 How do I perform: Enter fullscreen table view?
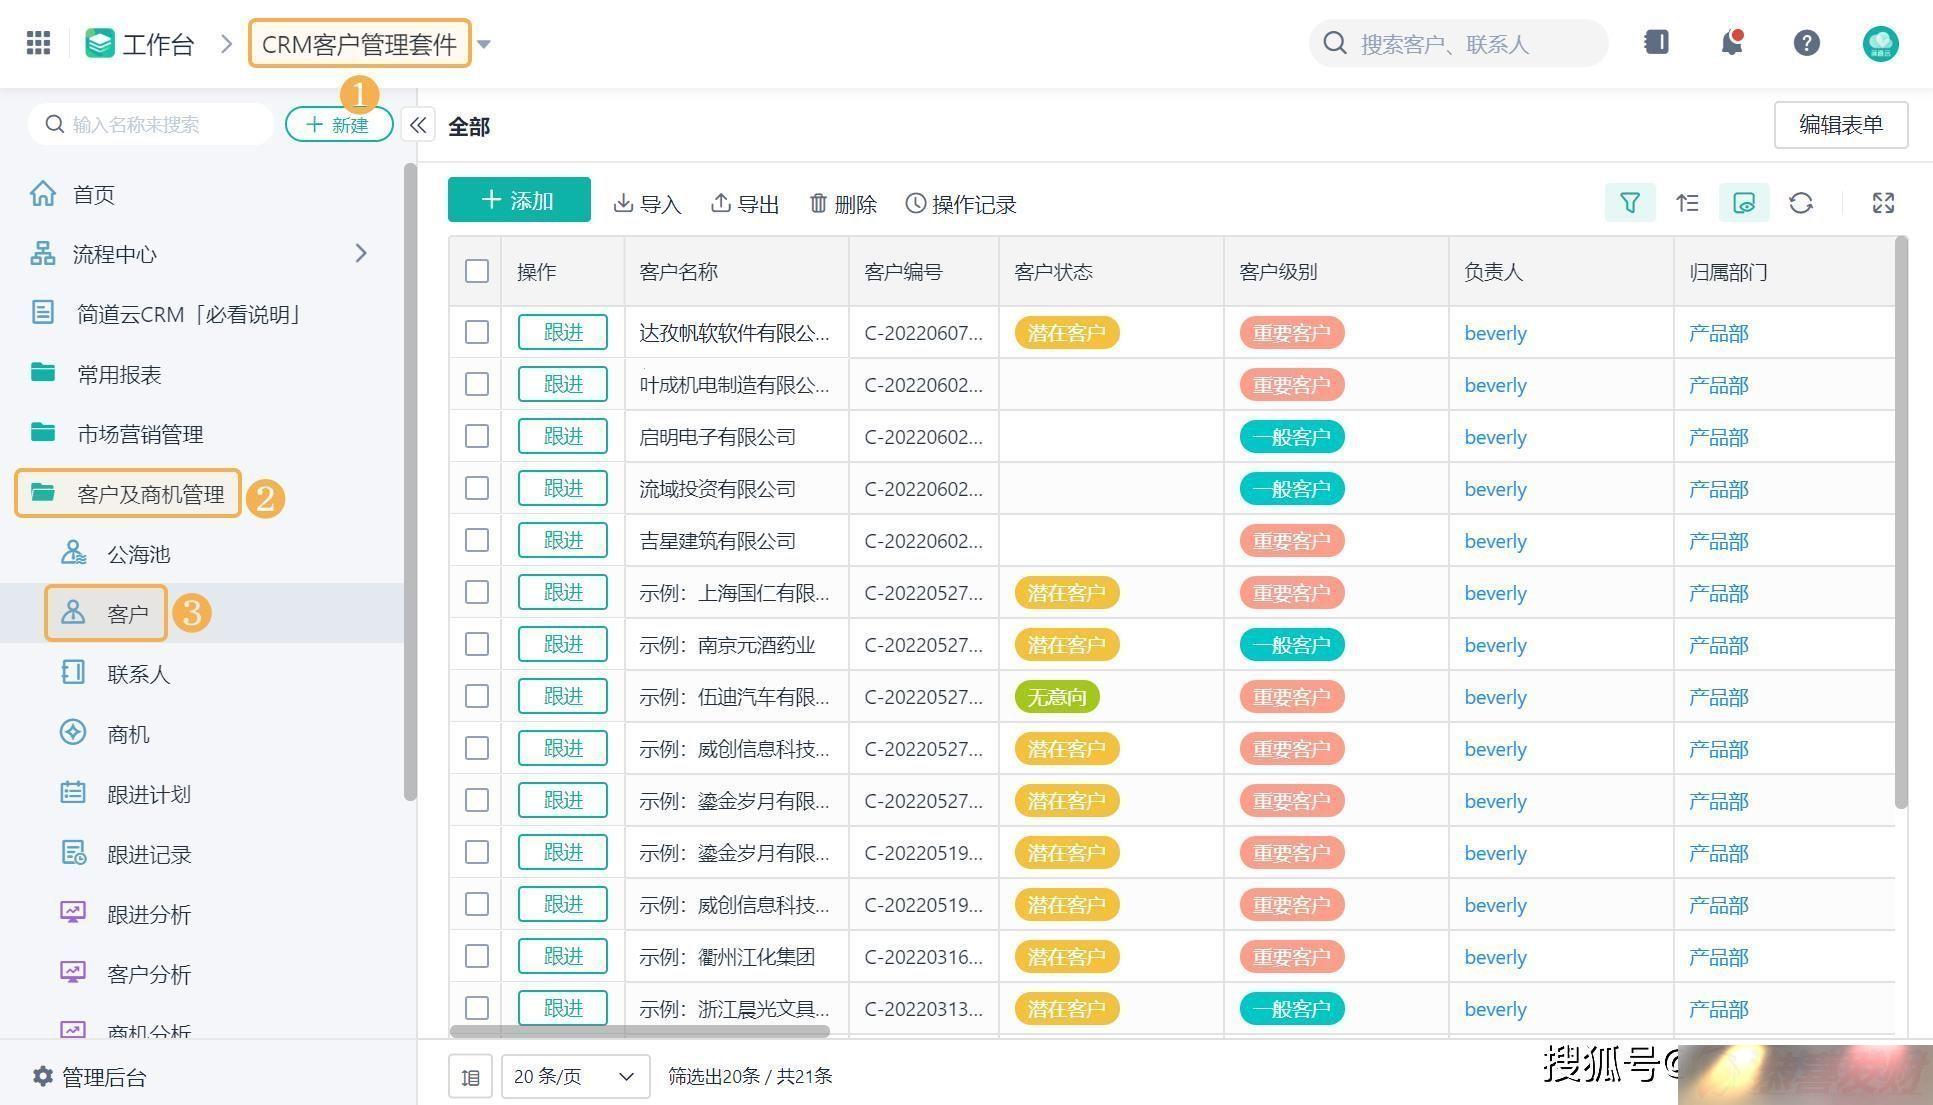click(1883, 203)
